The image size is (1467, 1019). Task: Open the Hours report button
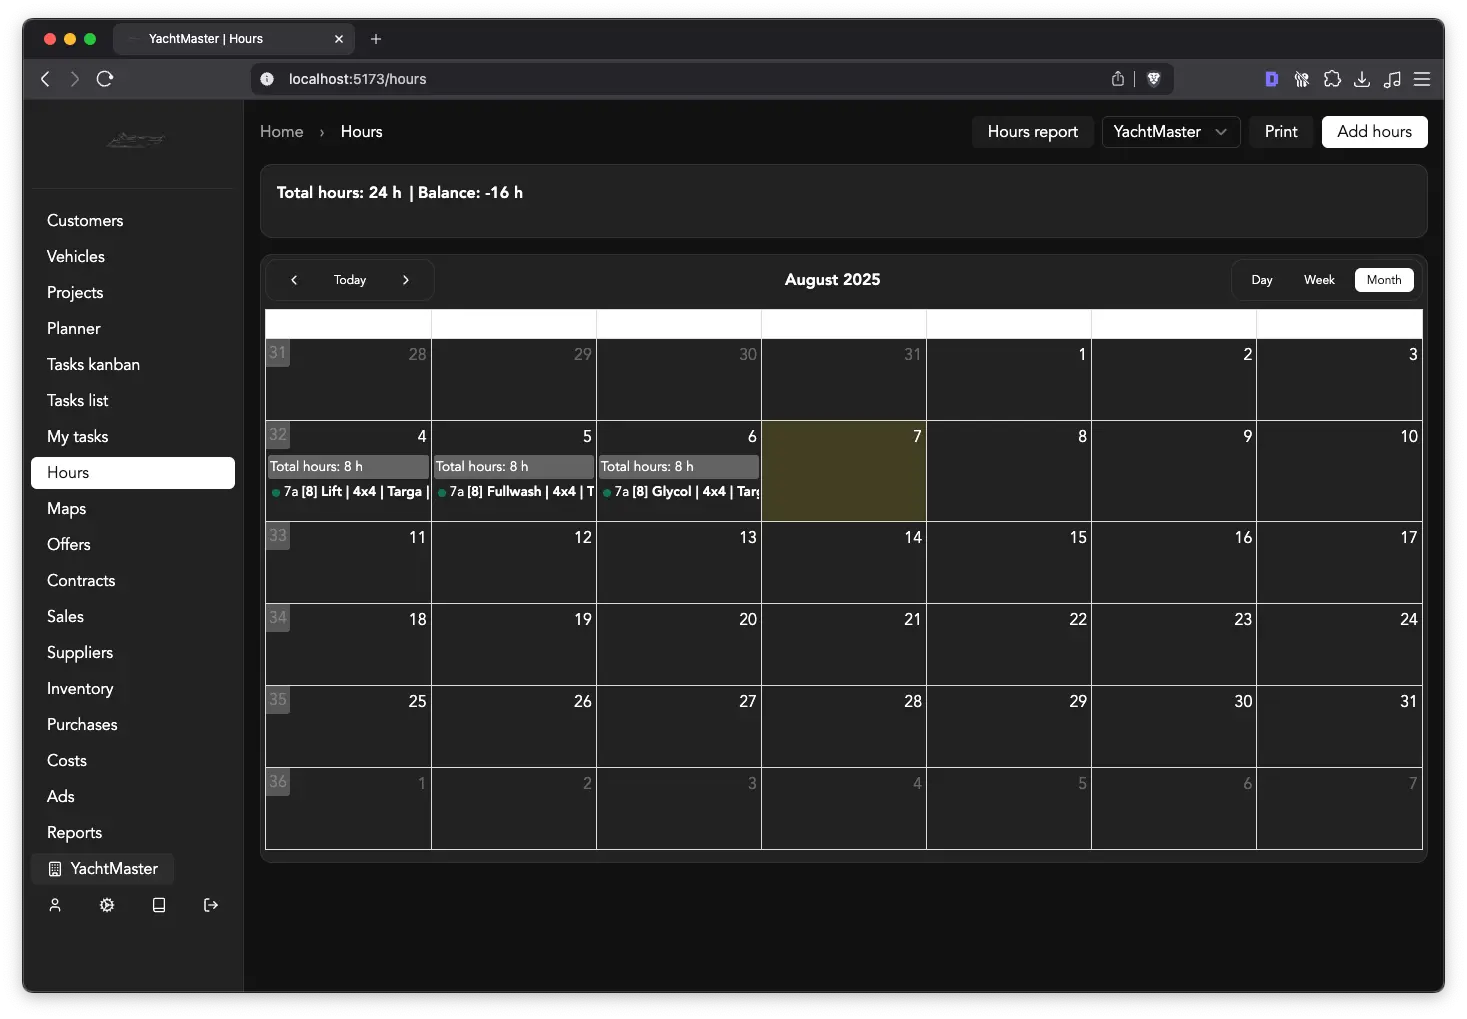[x=1032, y=132]
